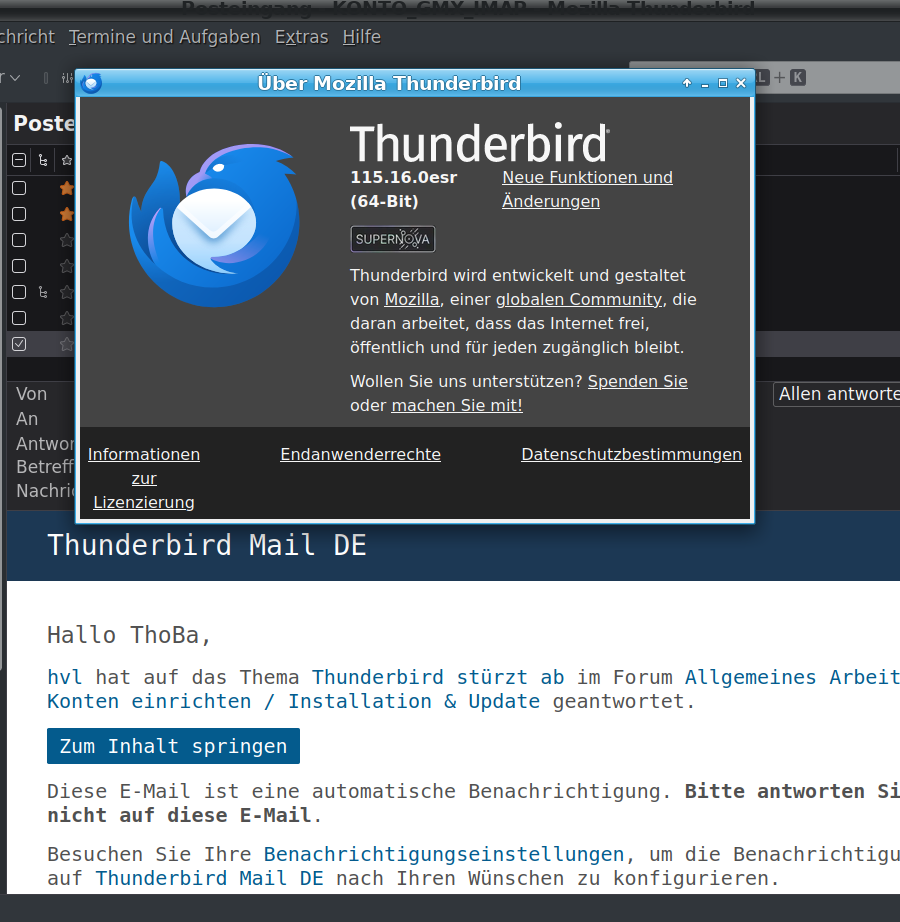This screenshot has width=900, height=922.
Task: Open the toolbar dropdown chevron at top left
Action: pos(15,78)
